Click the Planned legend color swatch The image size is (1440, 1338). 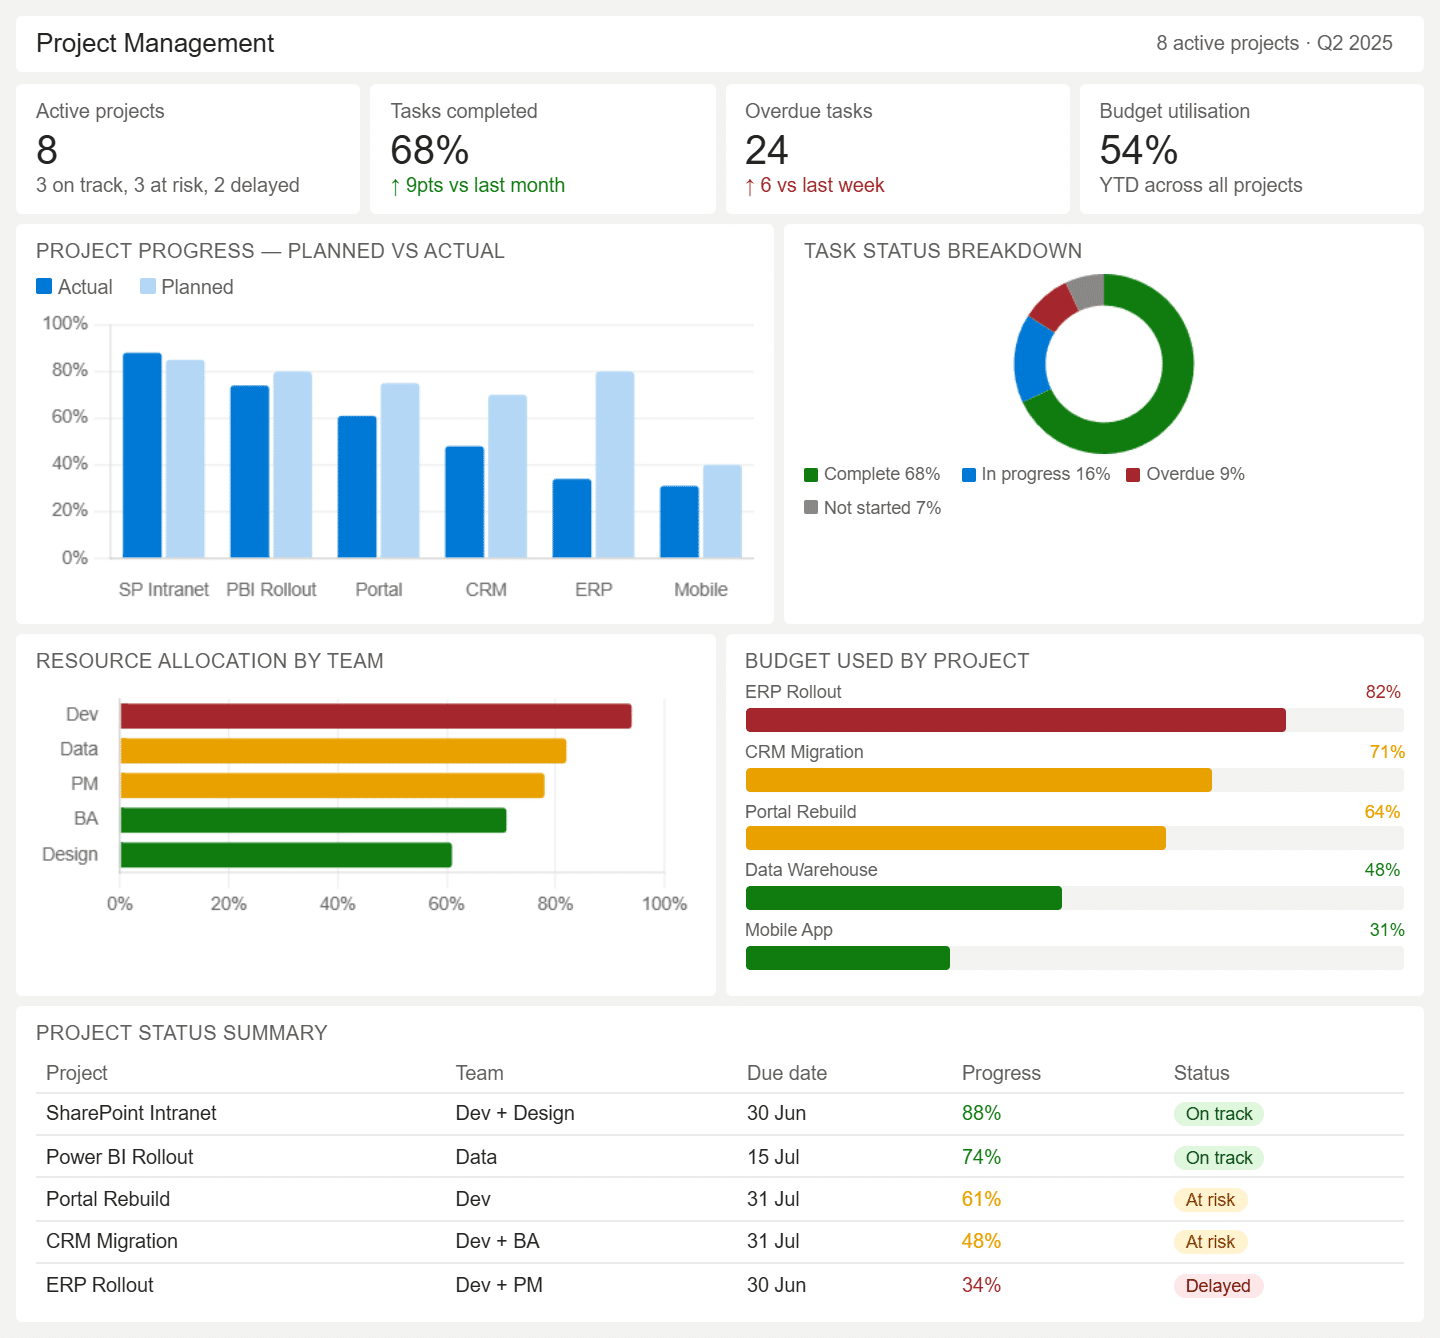click(x=148, y=286)
